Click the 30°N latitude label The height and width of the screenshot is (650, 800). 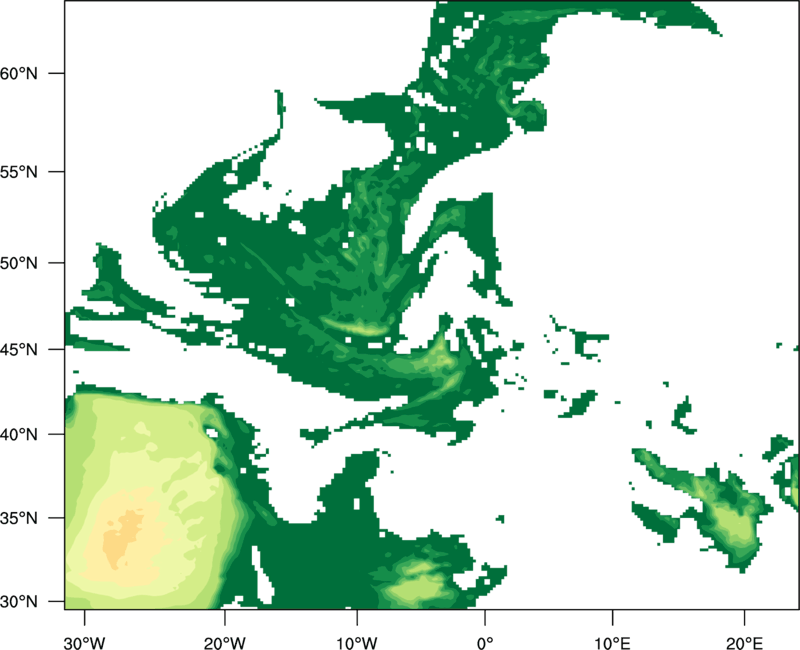click(19, 602)
